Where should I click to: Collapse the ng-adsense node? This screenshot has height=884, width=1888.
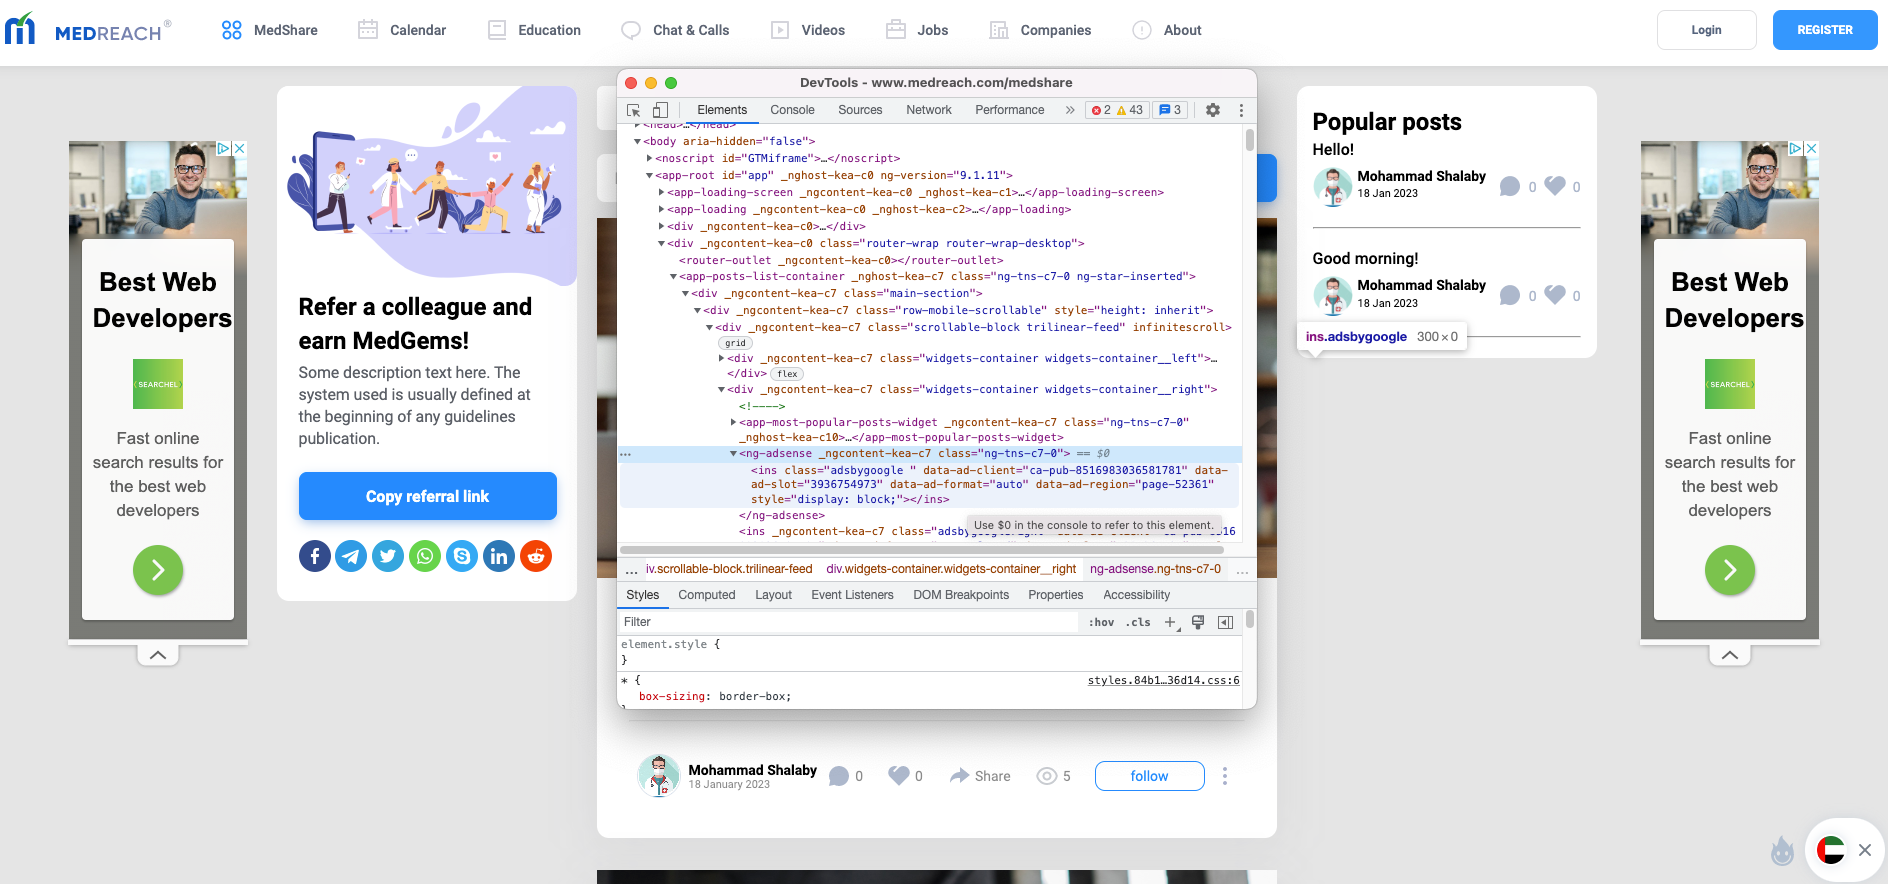pyautogui.click(x=733, y=454)
